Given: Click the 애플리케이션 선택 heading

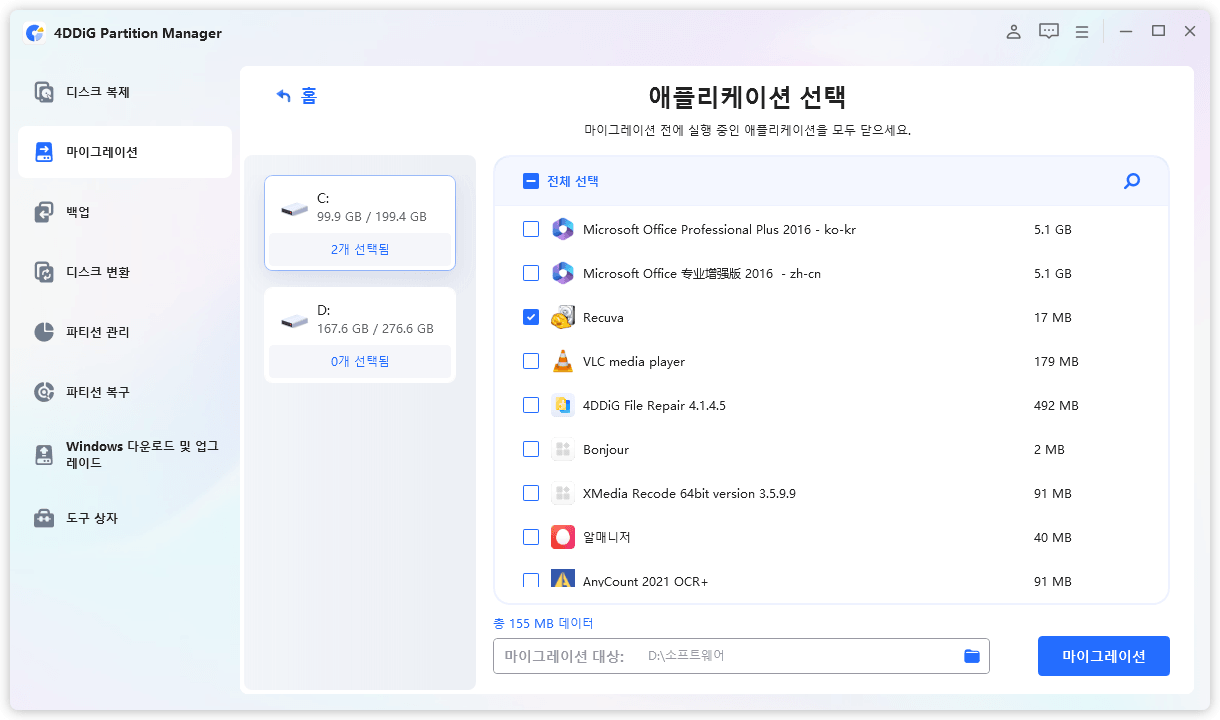Looking at the screenshot, I should click(747, 97).
